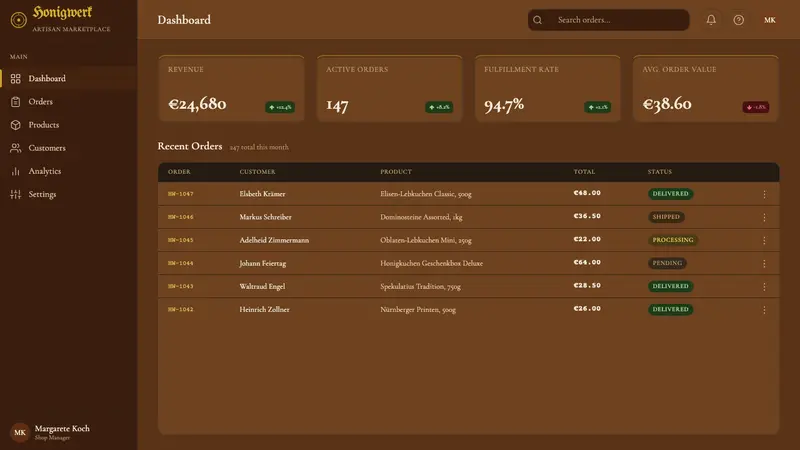Viewport: 800px width, 450px height.
Task: Click the Orders clipboard icon
Action: point(16,102)
